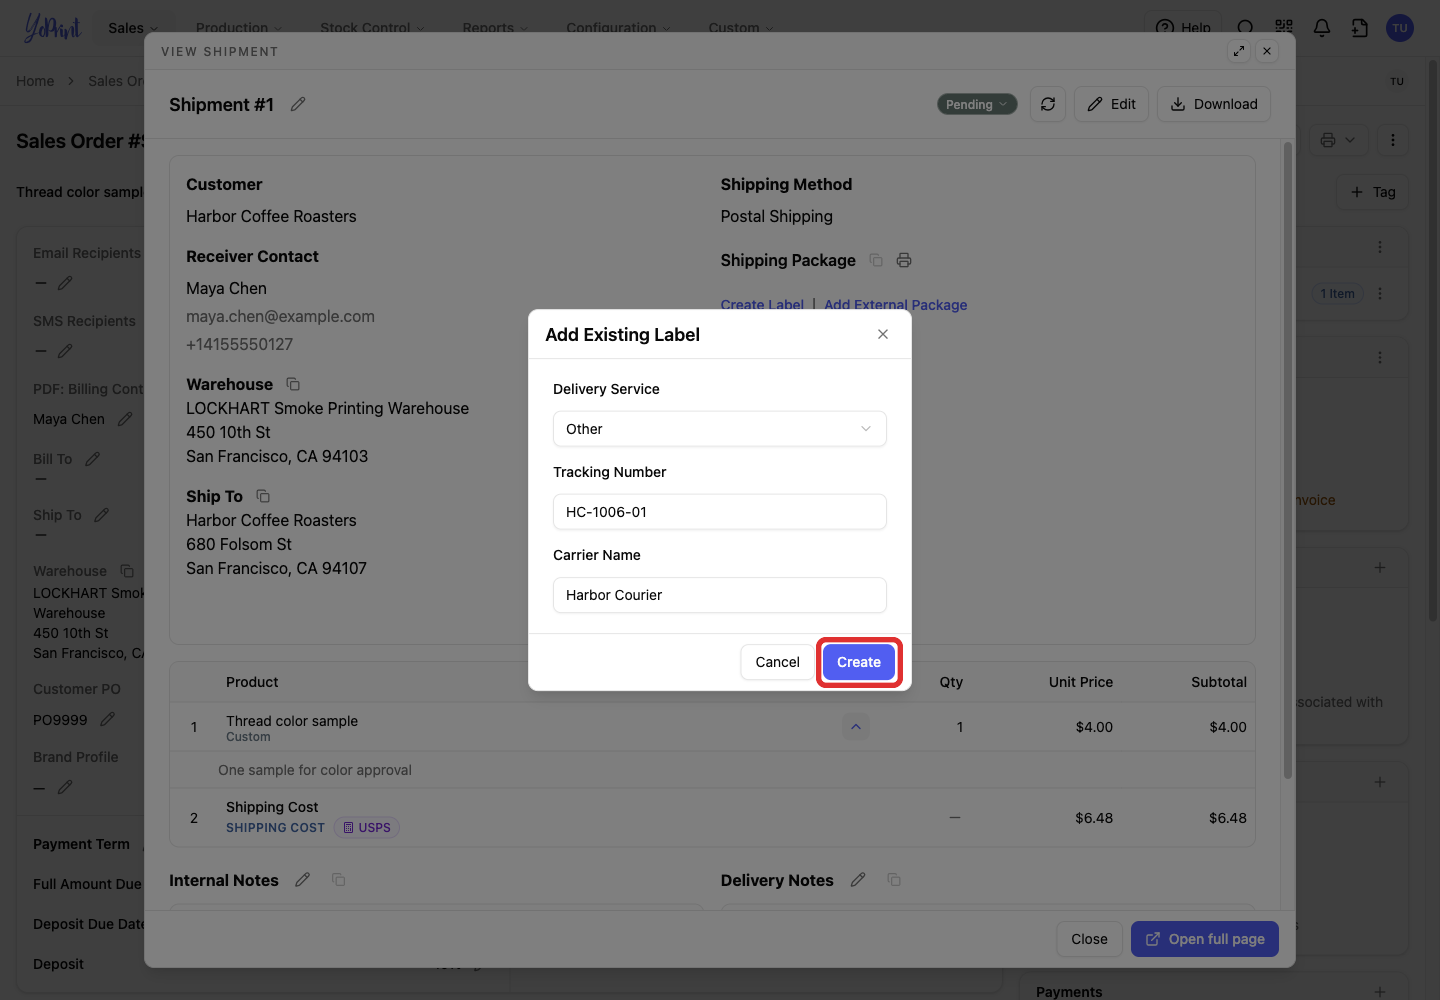This screenshot has width=1440, height=1000.
Task: Copy the Ship To address in shipment view
Action: [x=263, y=496]
